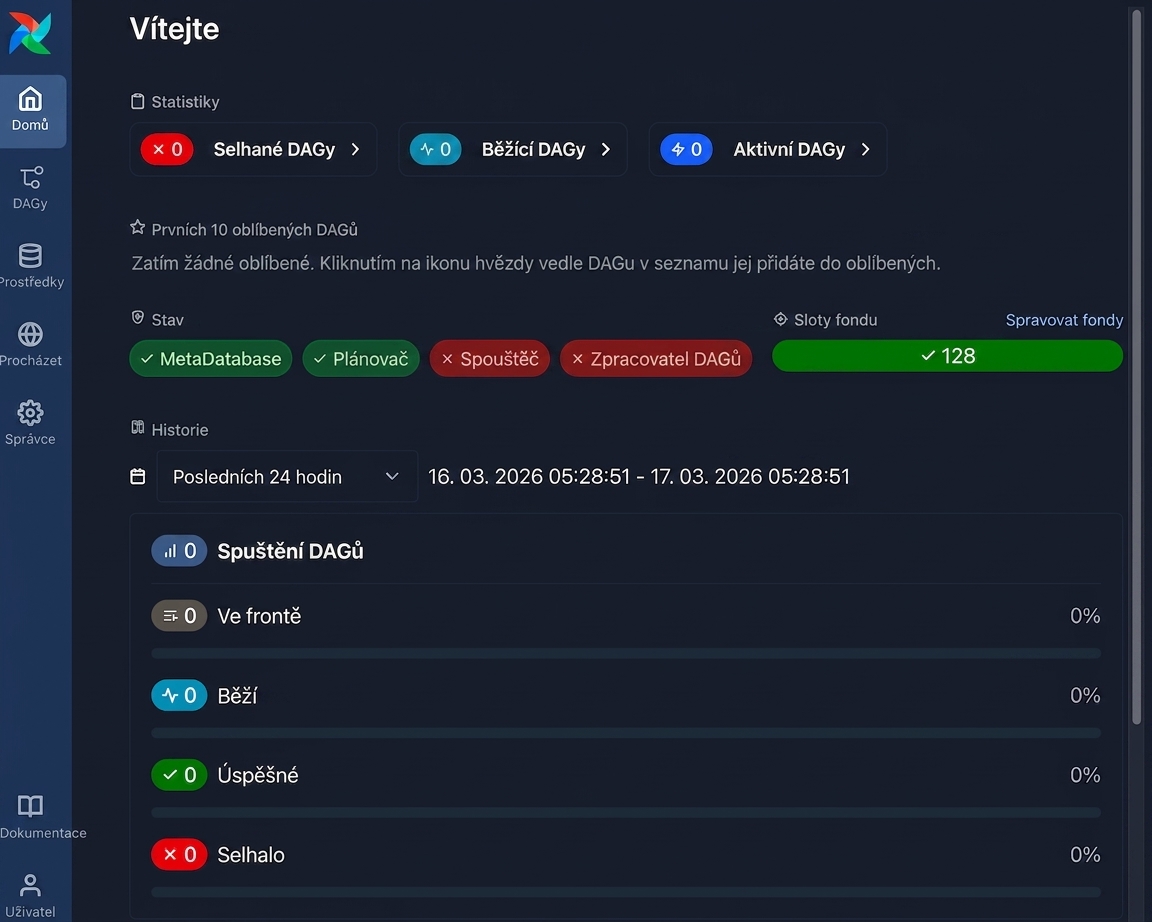This screenshot has height=922, width=1152.
Task: Click the Spuštění DAGů count badge
Action: [179, 551]
